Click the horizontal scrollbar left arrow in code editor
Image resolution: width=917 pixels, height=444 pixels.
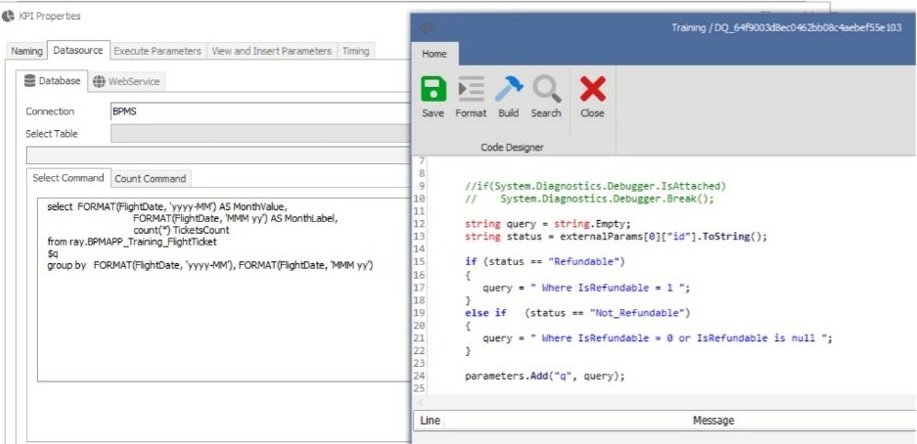[x=419, y=402]
